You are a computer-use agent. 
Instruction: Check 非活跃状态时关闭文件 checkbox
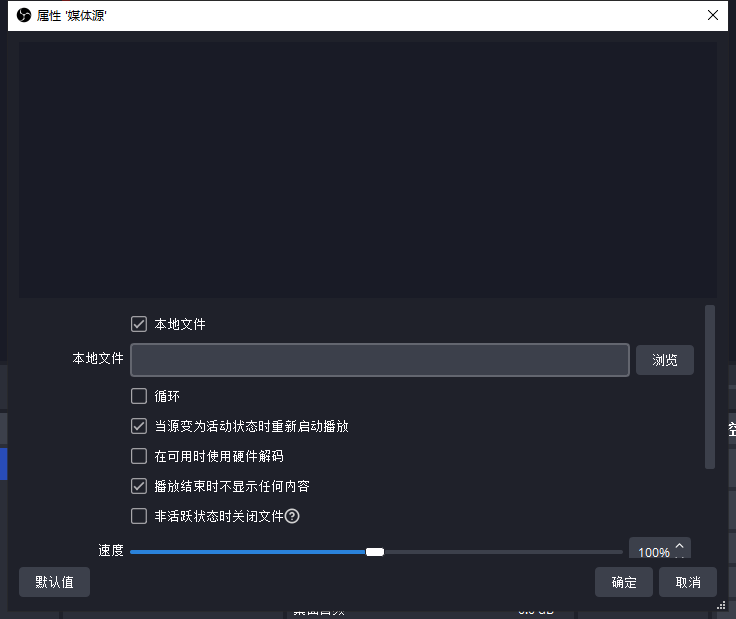click(139, 516)
